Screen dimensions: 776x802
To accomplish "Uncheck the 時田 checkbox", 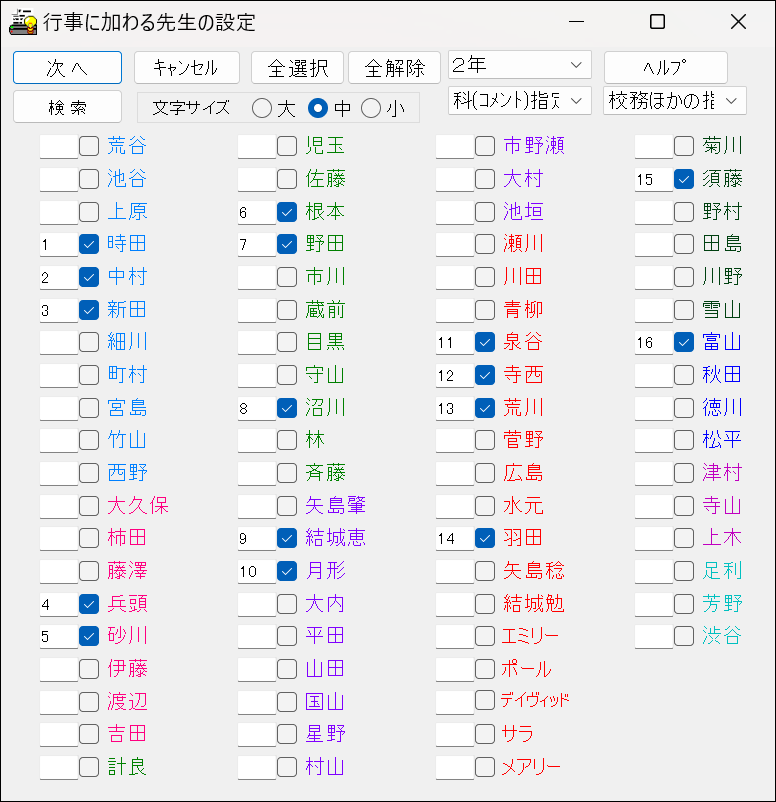I will coord(89,244).
